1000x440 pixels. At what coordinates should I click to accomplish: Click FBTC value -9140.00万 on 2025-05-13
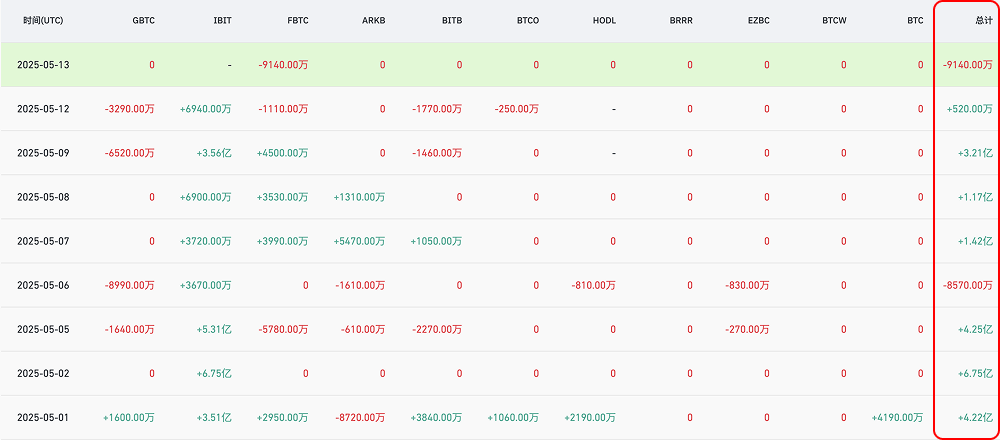pos(283,64)
